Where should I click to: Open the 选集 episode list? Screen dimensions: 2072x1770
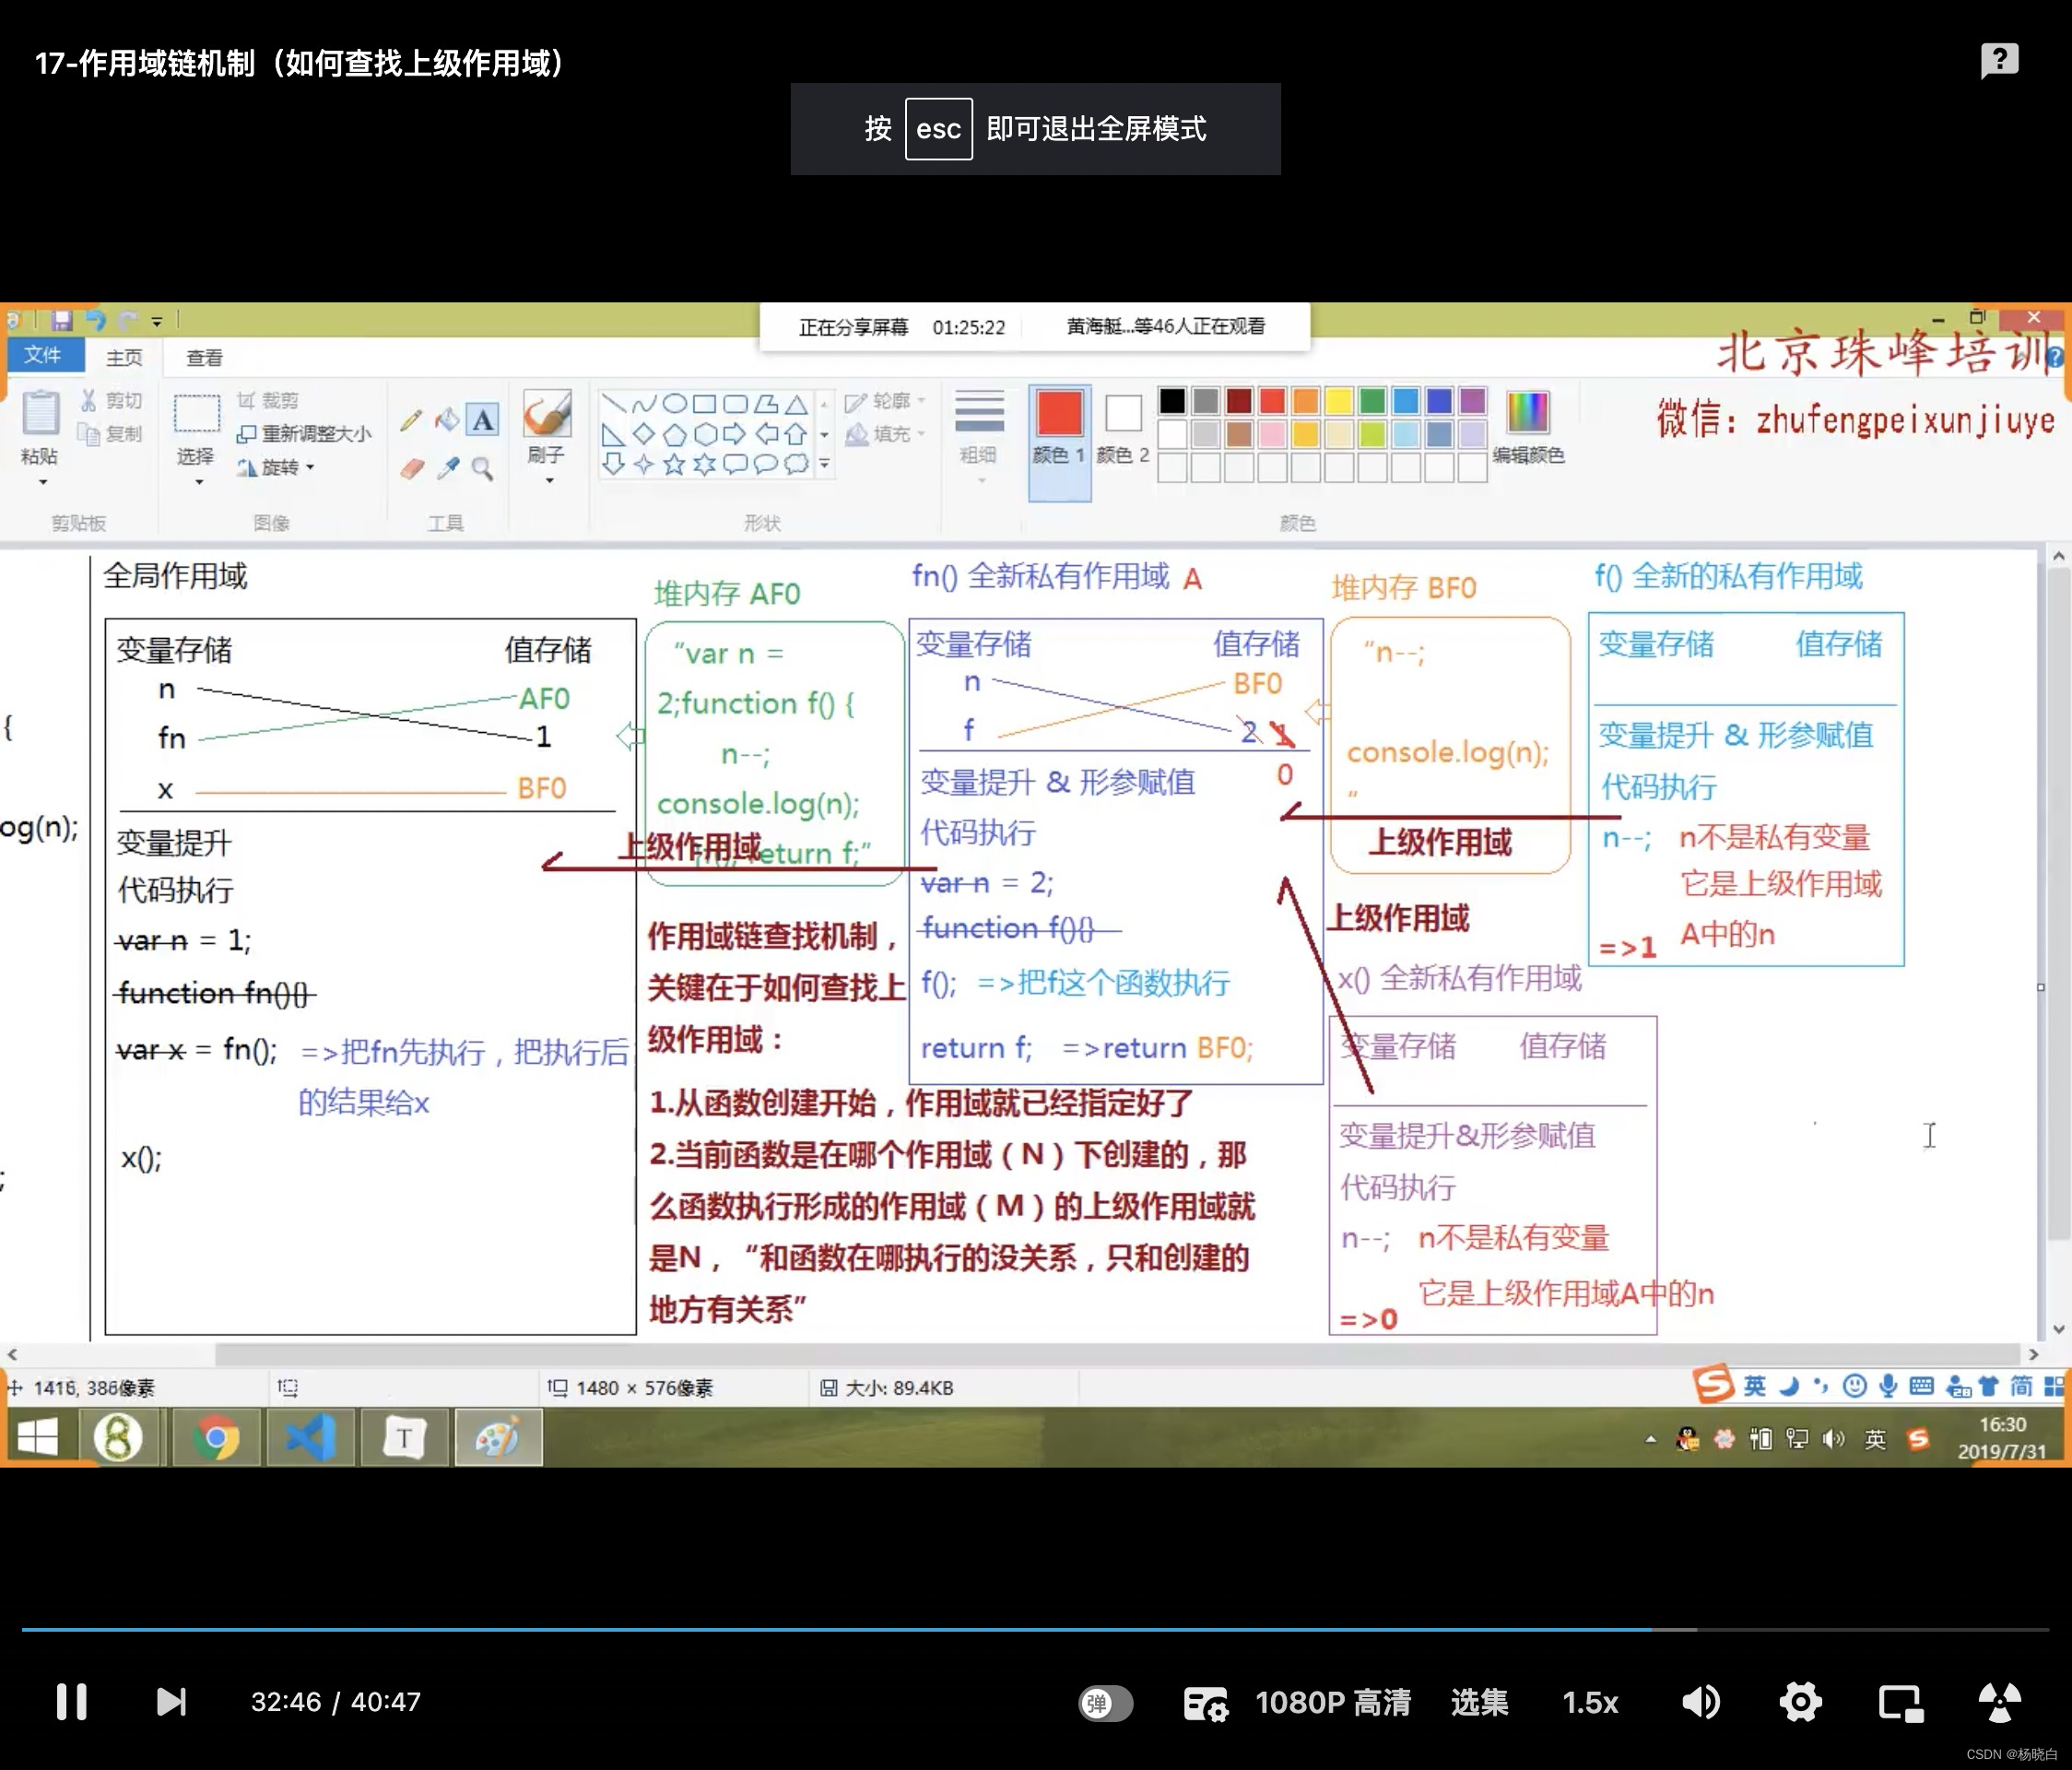[x=1479, y=1702]
